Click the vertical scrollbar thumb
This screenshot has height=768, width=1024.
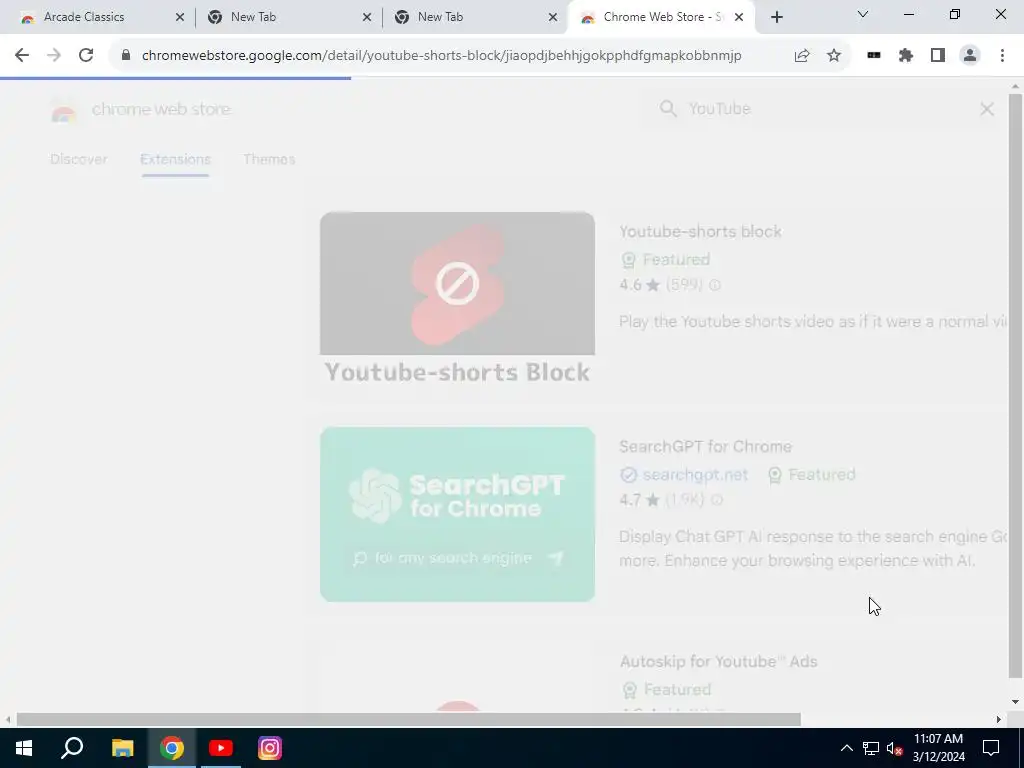click(x=1015, y=385)
